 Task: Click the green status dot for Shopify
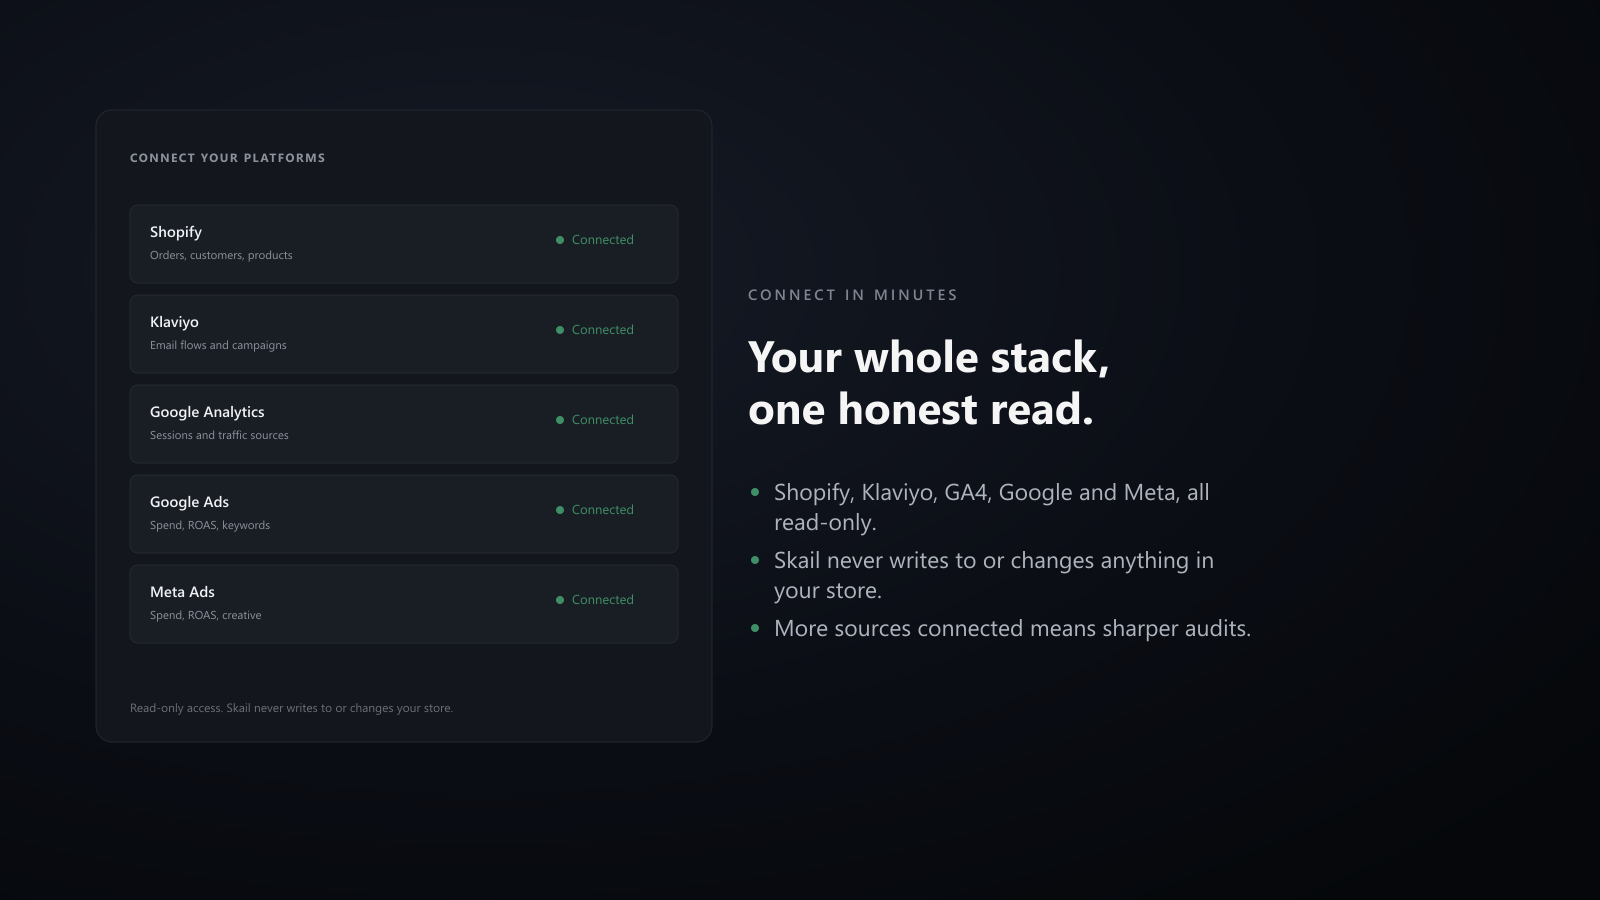pyautogui.click(x=560, y=240)
